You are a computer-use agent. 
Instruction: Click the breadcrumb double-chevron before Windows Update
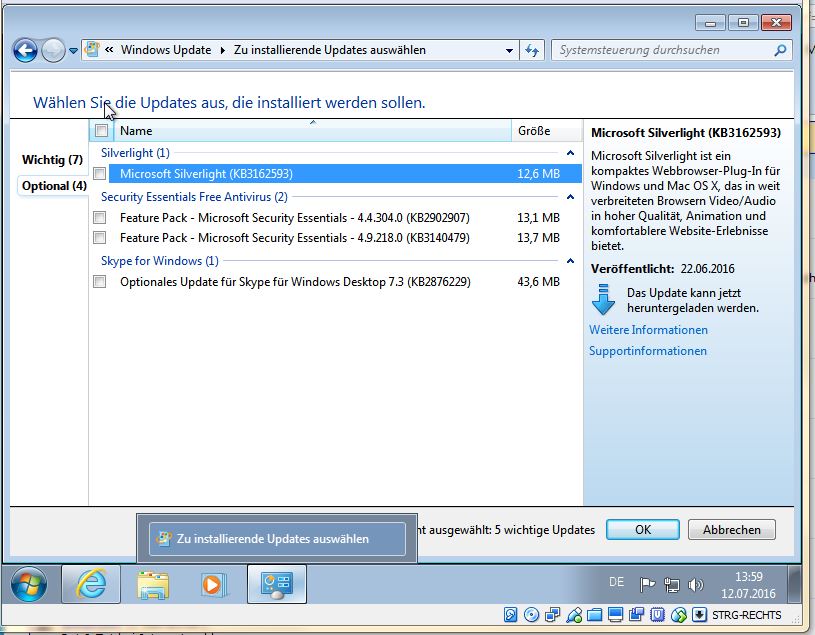tap(109, 50)
